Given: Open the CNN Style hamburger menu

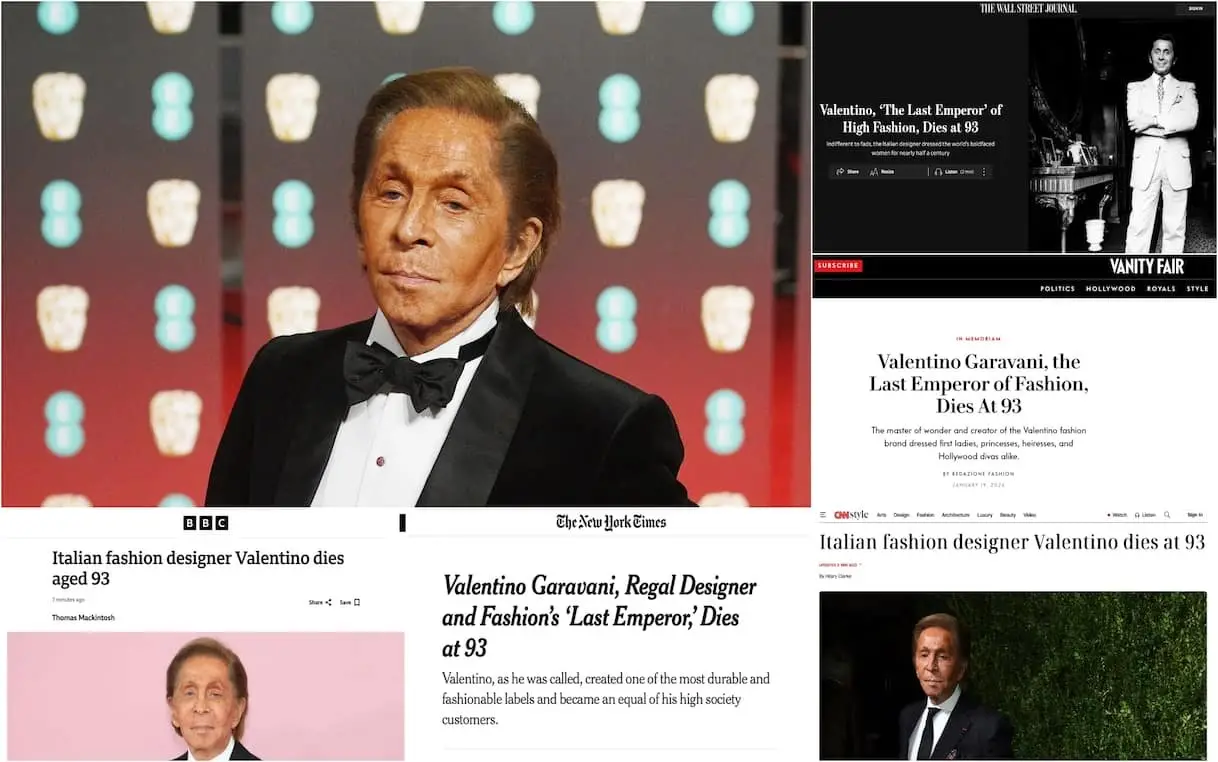Looking at the screenshot, I should tap(823, 515).
